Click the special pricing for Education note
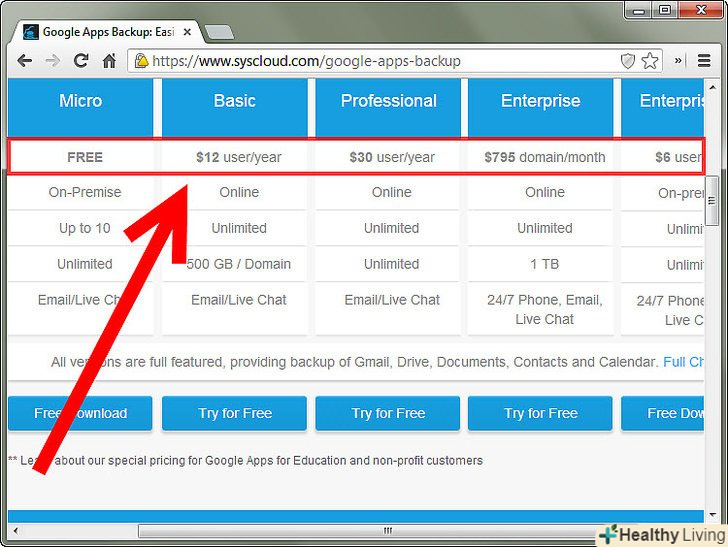The width and height of the screenshot is (728, 547). [x=245, y=461]
